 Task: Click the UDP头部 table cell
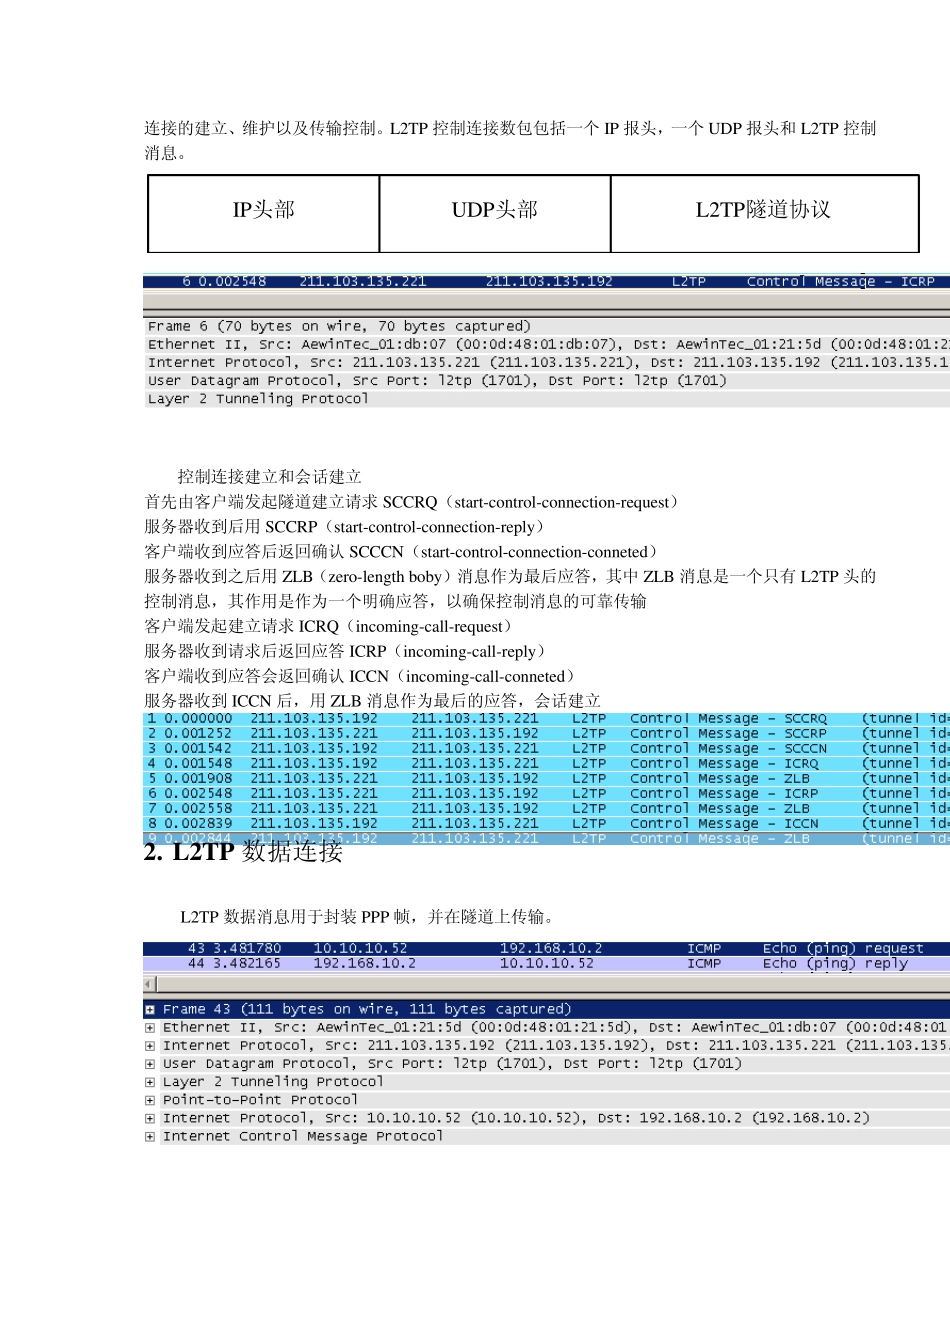click(495, 213)
